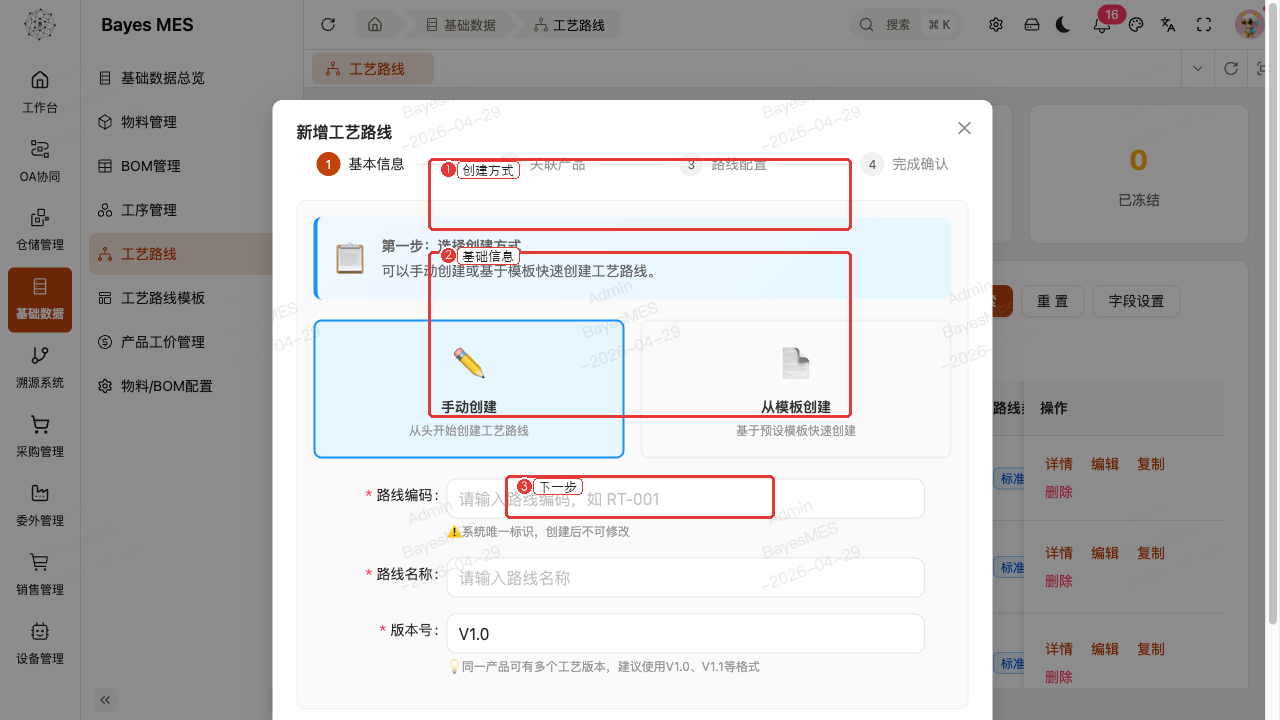1280x720 pixels.
Task: Choose the 手动创建 creation card
Action: (469, 389)
